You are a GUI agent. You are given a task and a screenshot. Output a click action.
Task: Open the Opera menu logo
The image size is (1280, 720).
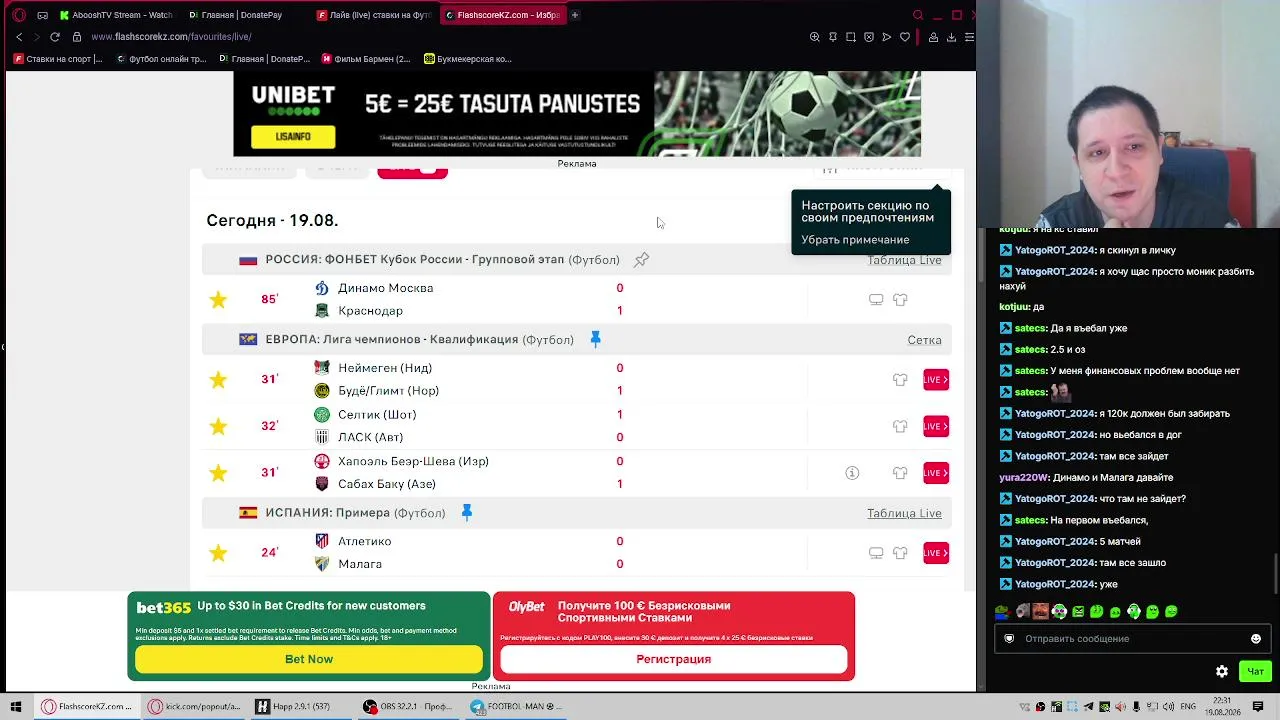(x=19, y=15)
